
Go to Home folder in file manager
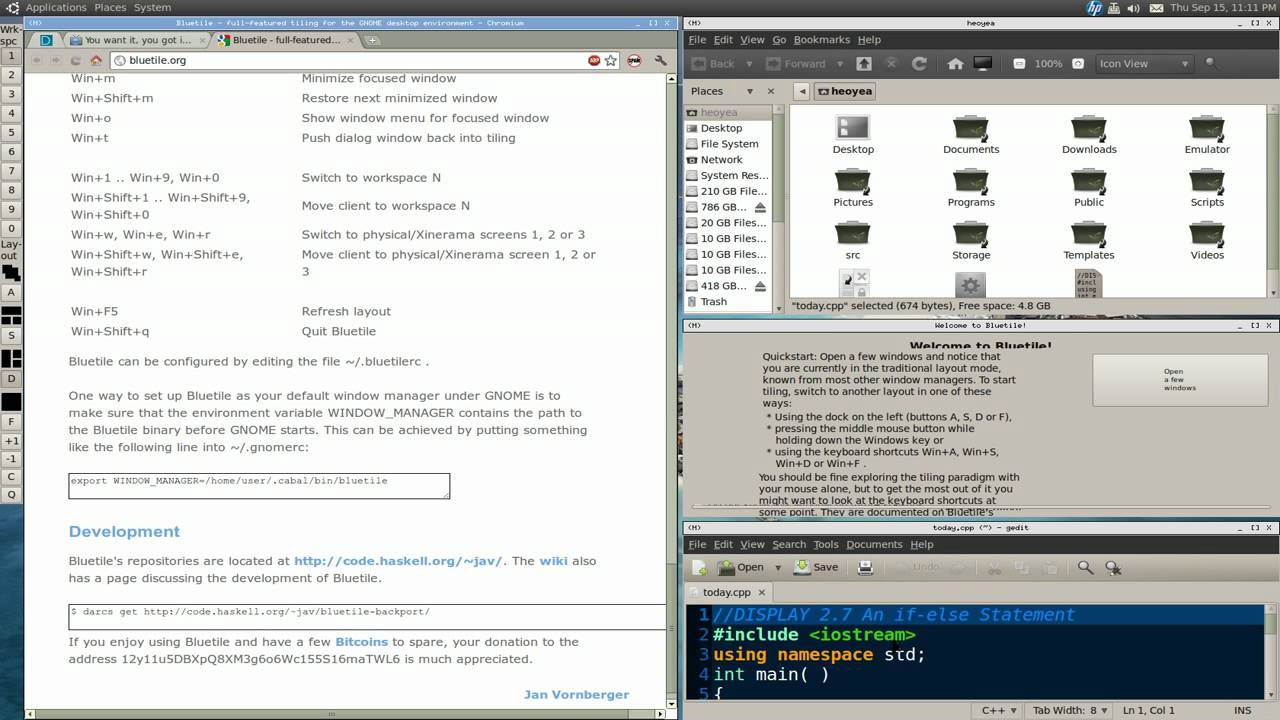pos(955,63)
